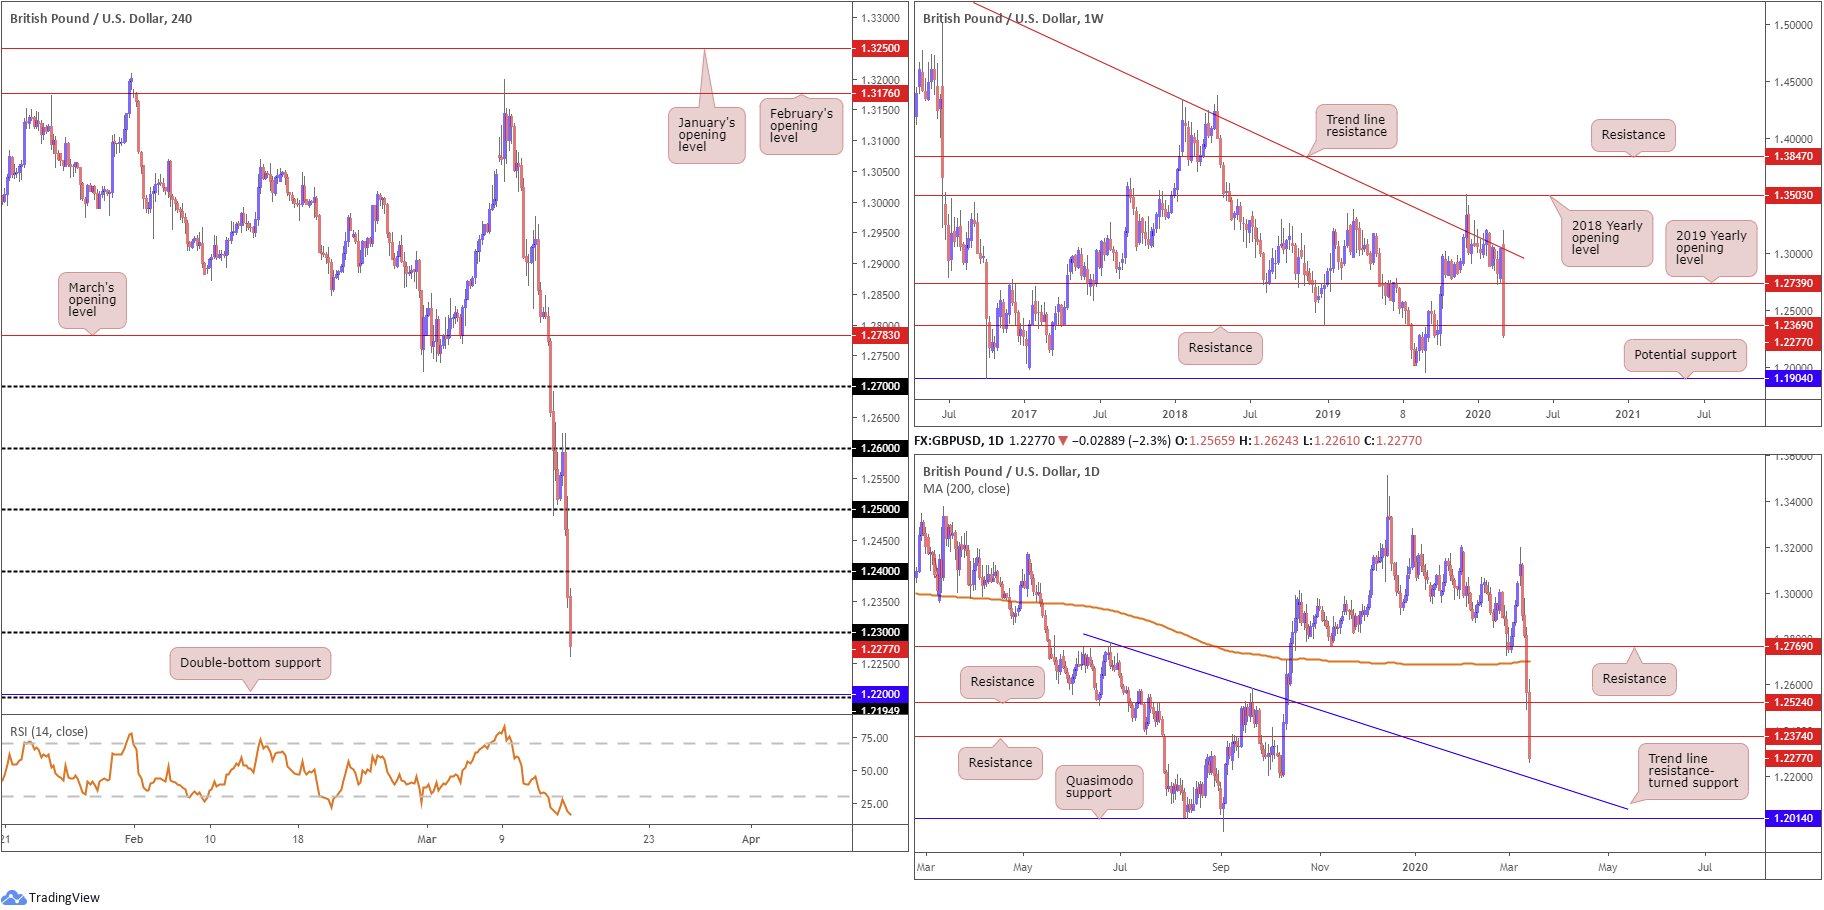Click the Sep label on daily time axis

pos(1221,867)
